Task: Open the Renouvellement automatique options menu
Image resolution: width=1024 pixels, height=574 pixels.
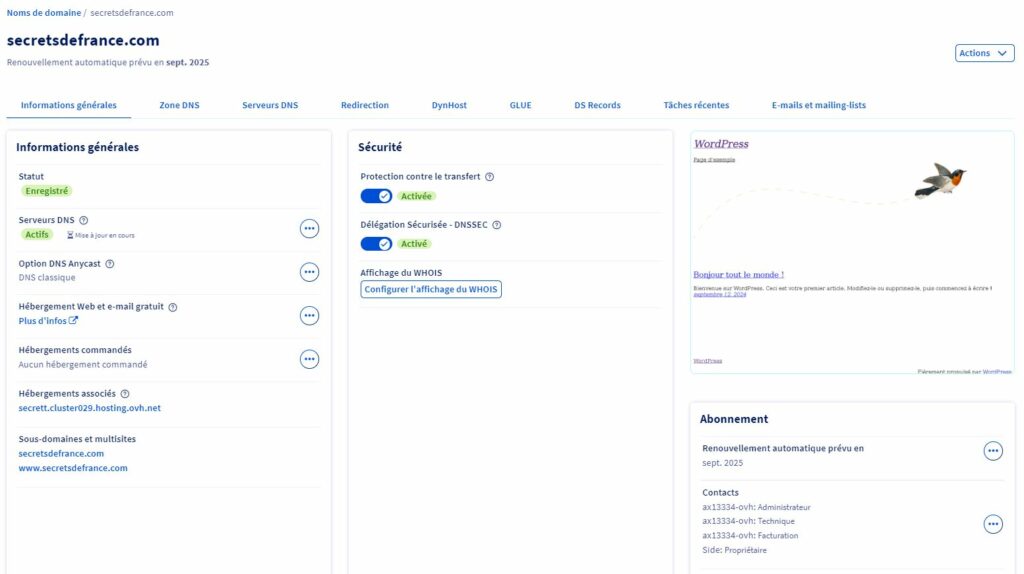Action: 993,451
